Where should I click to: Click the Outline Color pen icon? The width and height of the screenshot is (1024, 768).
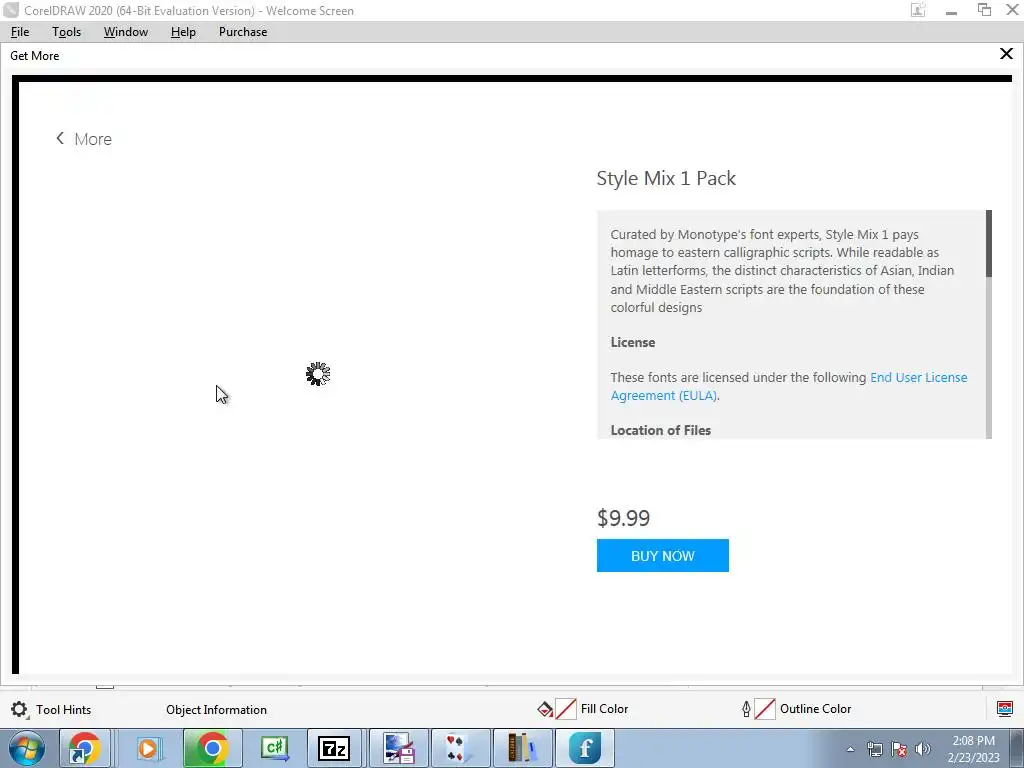(746, 709)
